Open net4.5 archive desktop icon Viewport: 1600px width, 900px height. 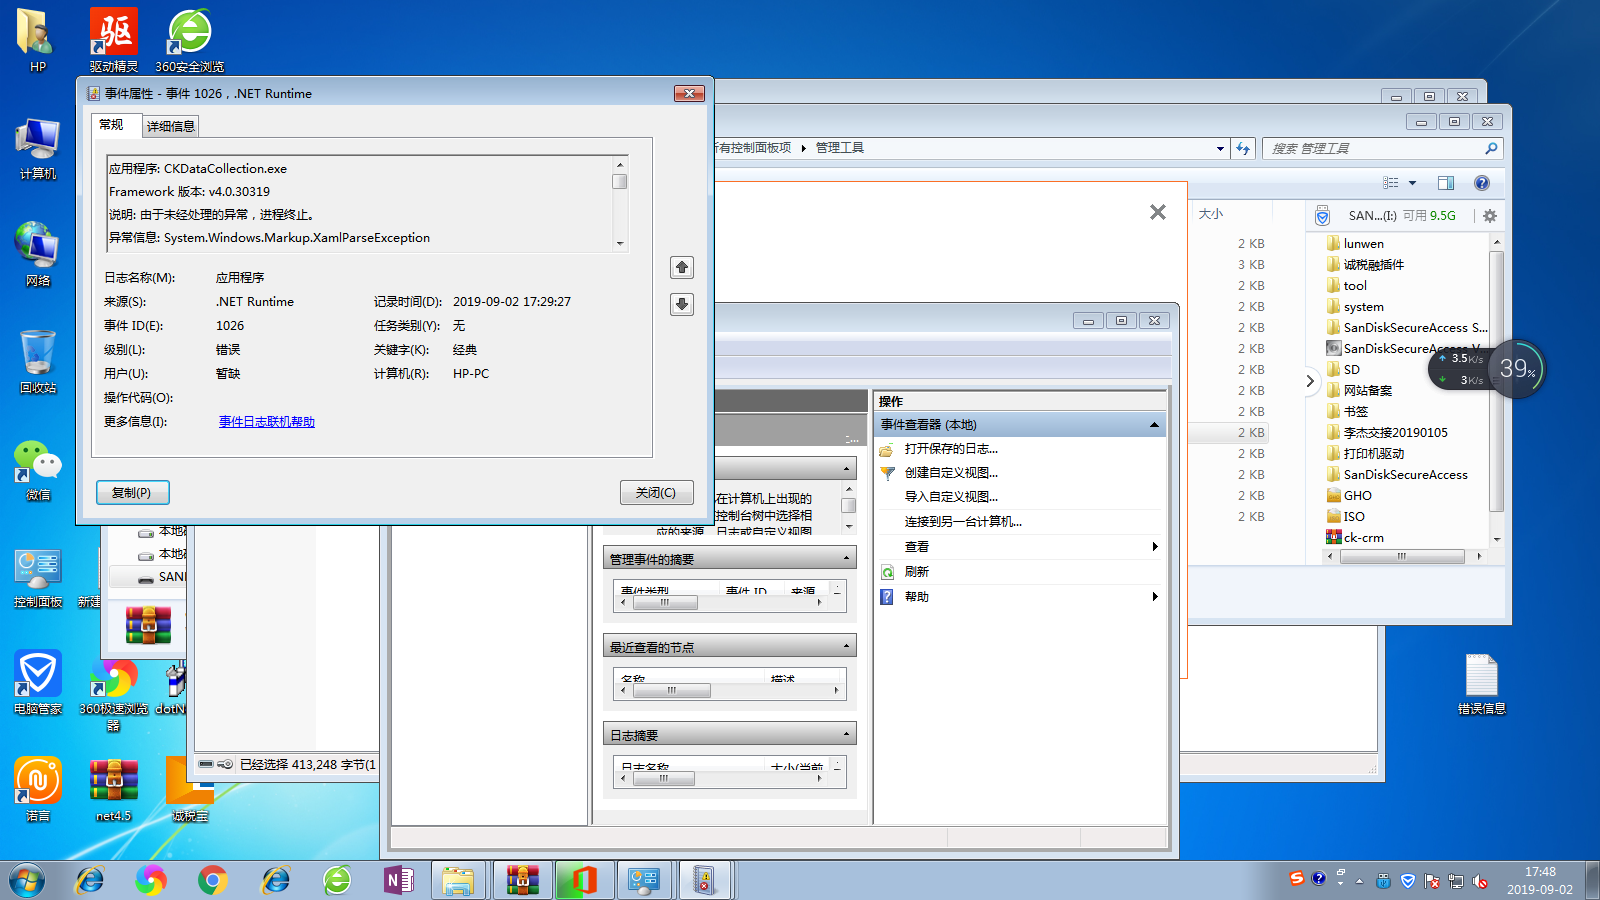click(114, 789)
